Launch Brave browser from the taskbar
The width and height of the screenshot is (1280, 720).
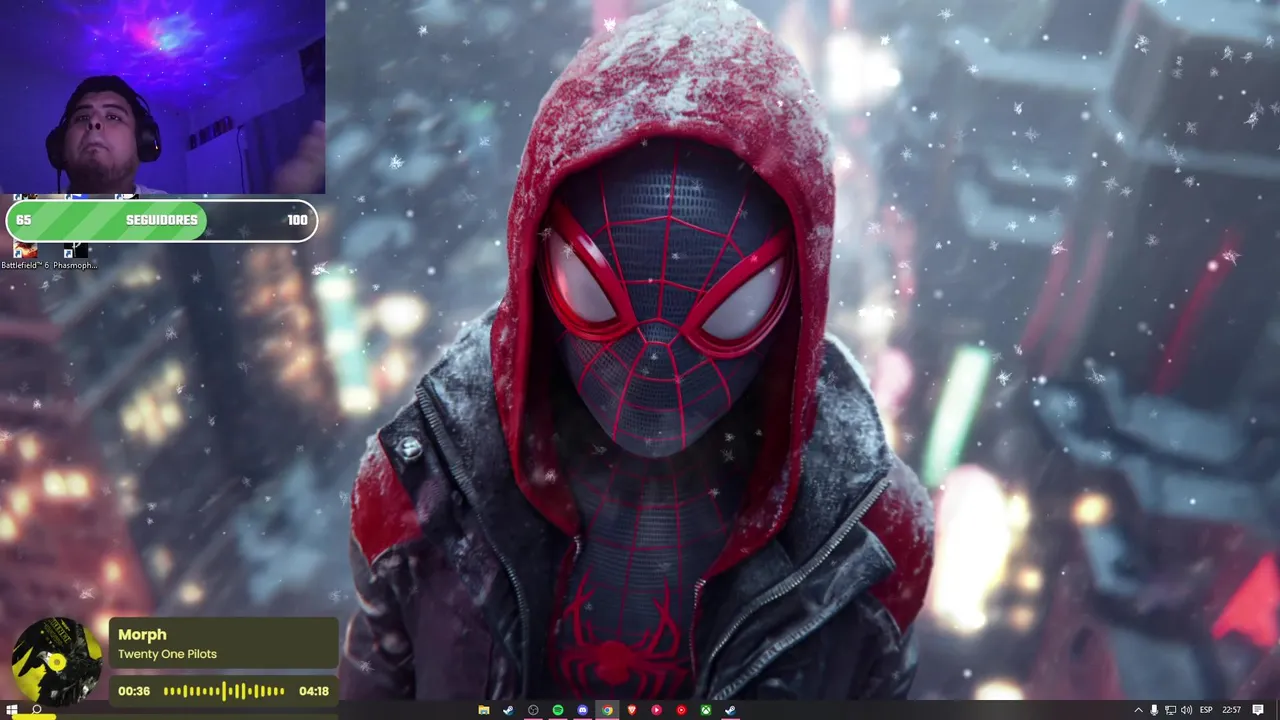[632, 710]
